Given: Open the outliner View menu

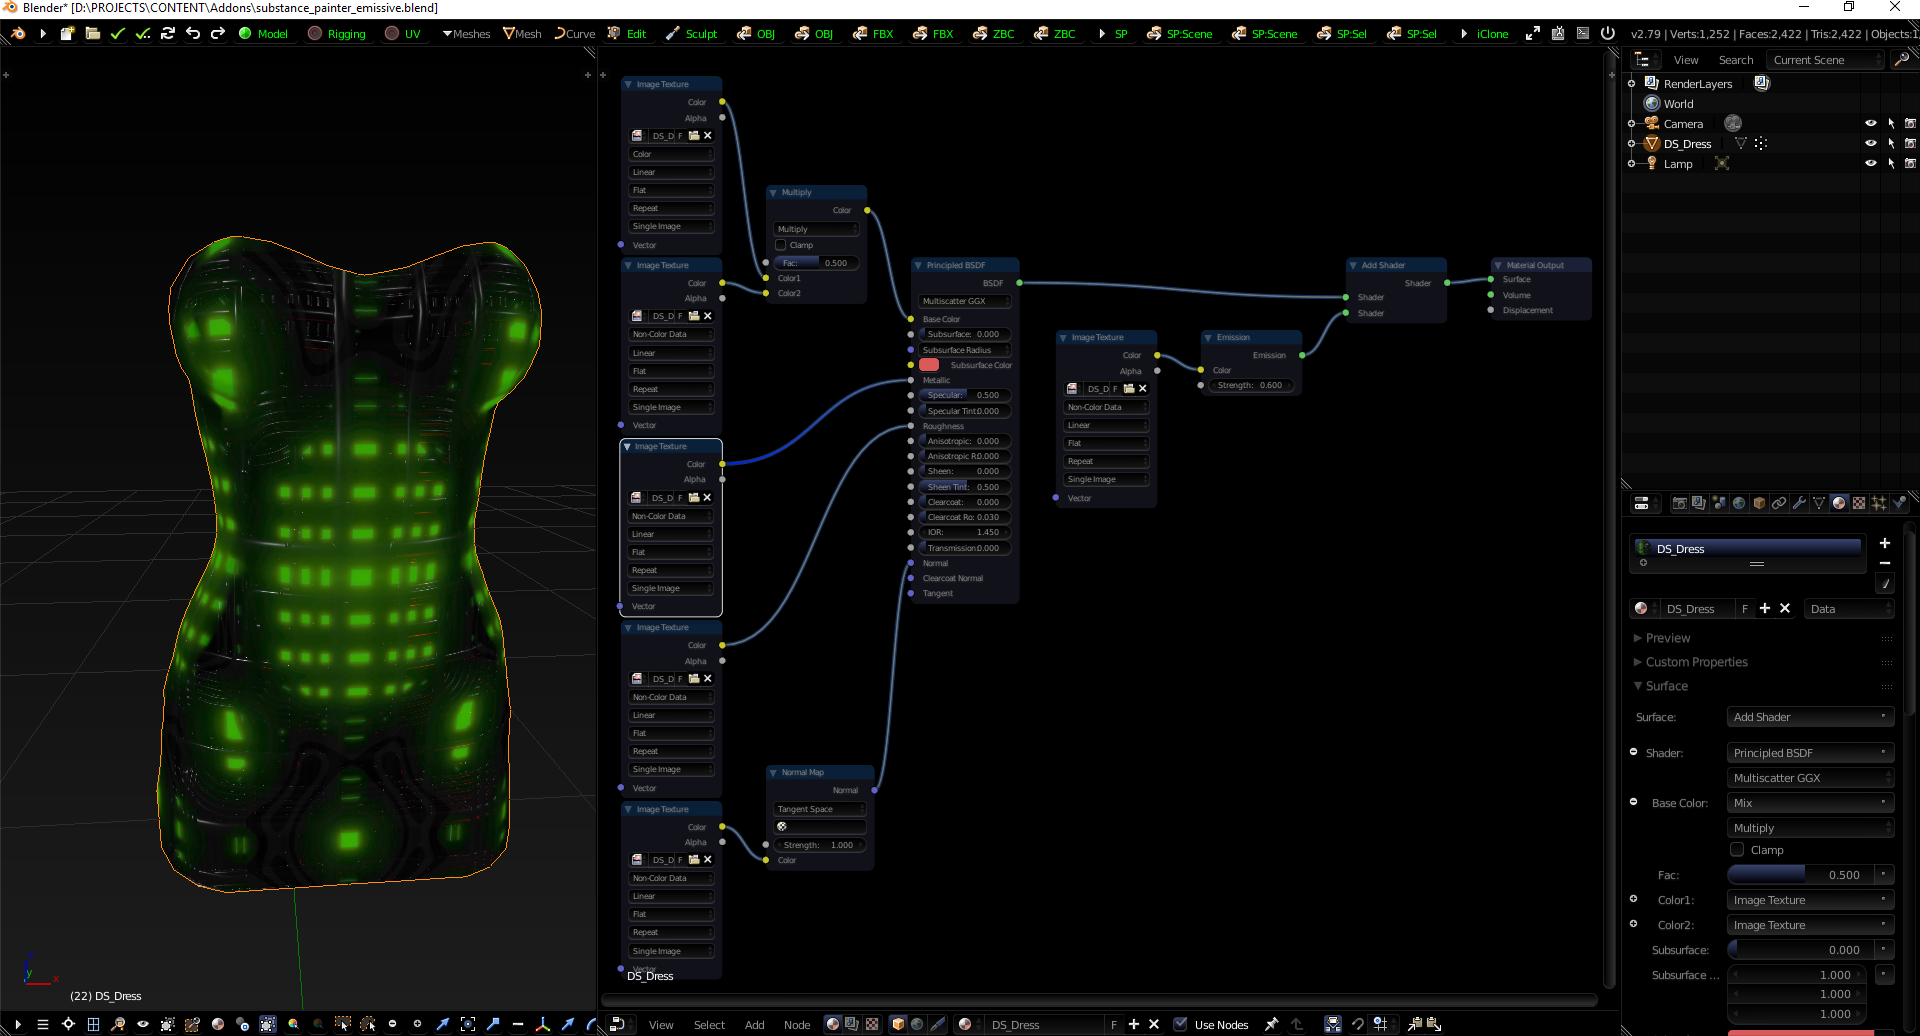Looking at the screenshot, I should pos(1686,60).
